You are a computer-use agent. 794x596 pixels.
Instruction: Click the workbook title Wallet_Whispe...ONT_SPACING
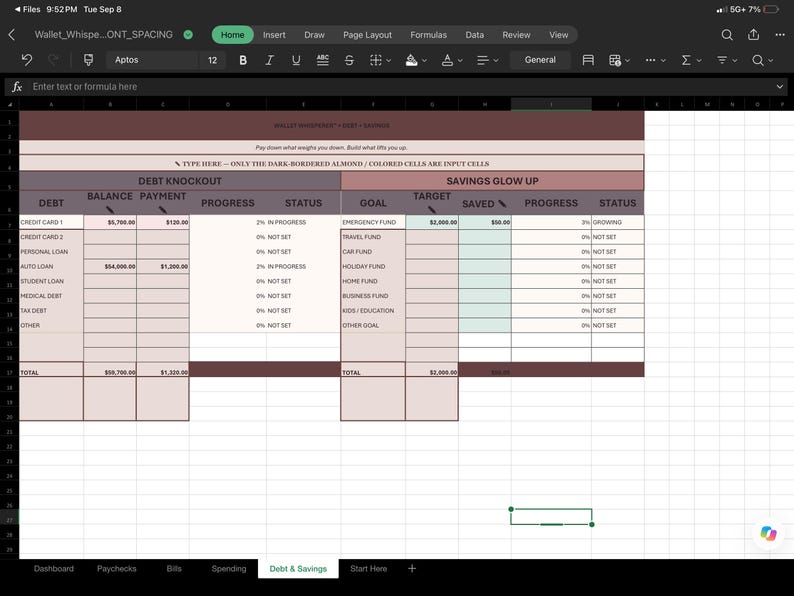103,34
